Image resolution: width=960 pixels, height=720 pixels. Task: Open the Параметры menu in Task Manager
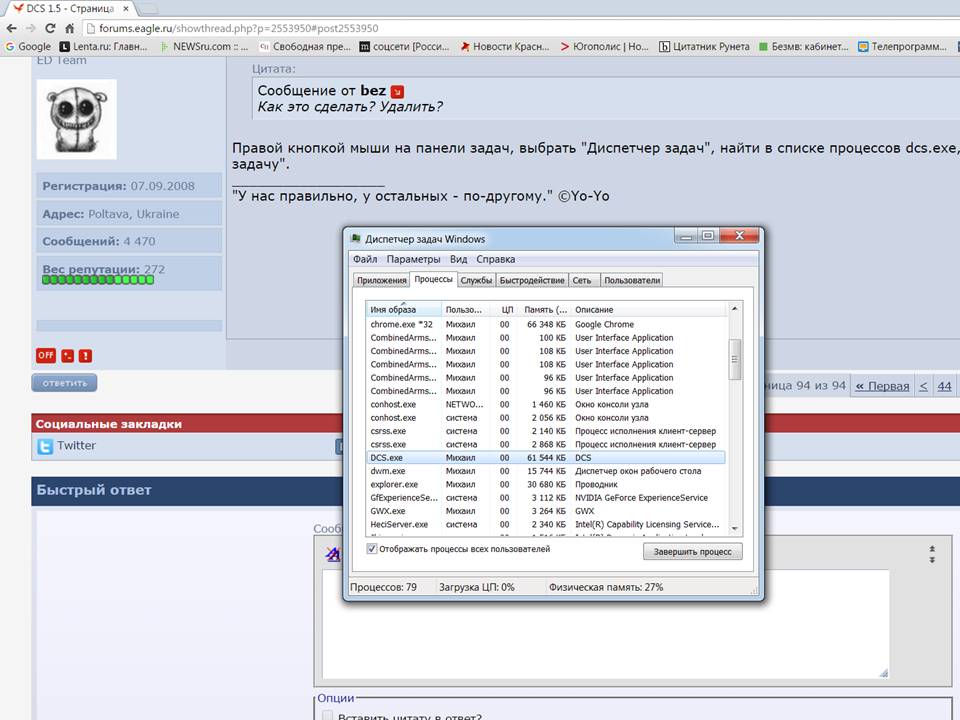tap(413, 259)
